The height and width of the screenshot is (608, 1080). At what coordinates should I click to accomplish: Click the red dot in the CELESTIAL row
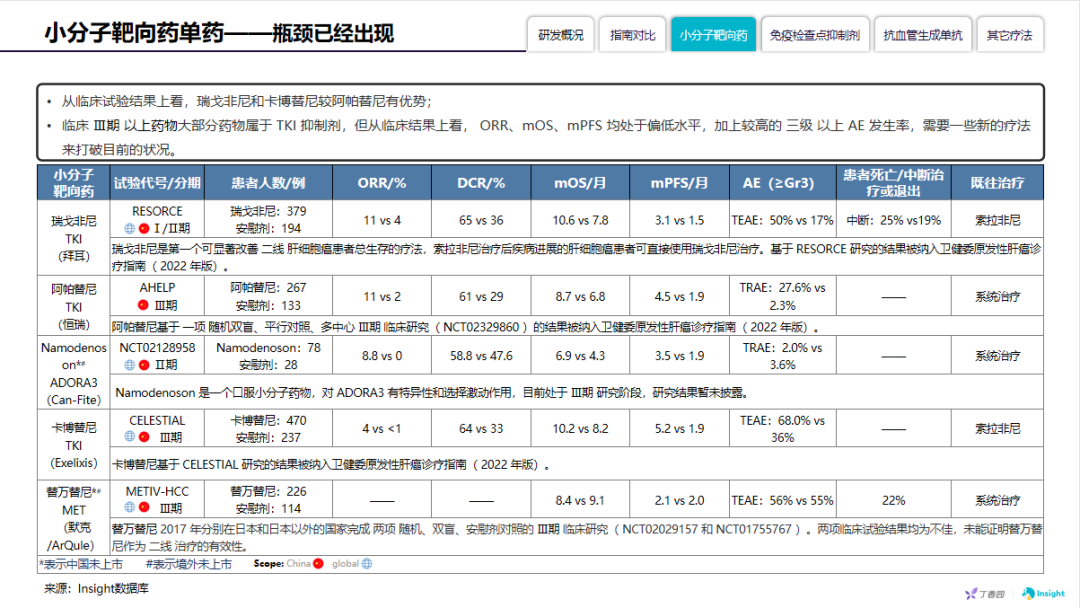(x=144, y=437)
